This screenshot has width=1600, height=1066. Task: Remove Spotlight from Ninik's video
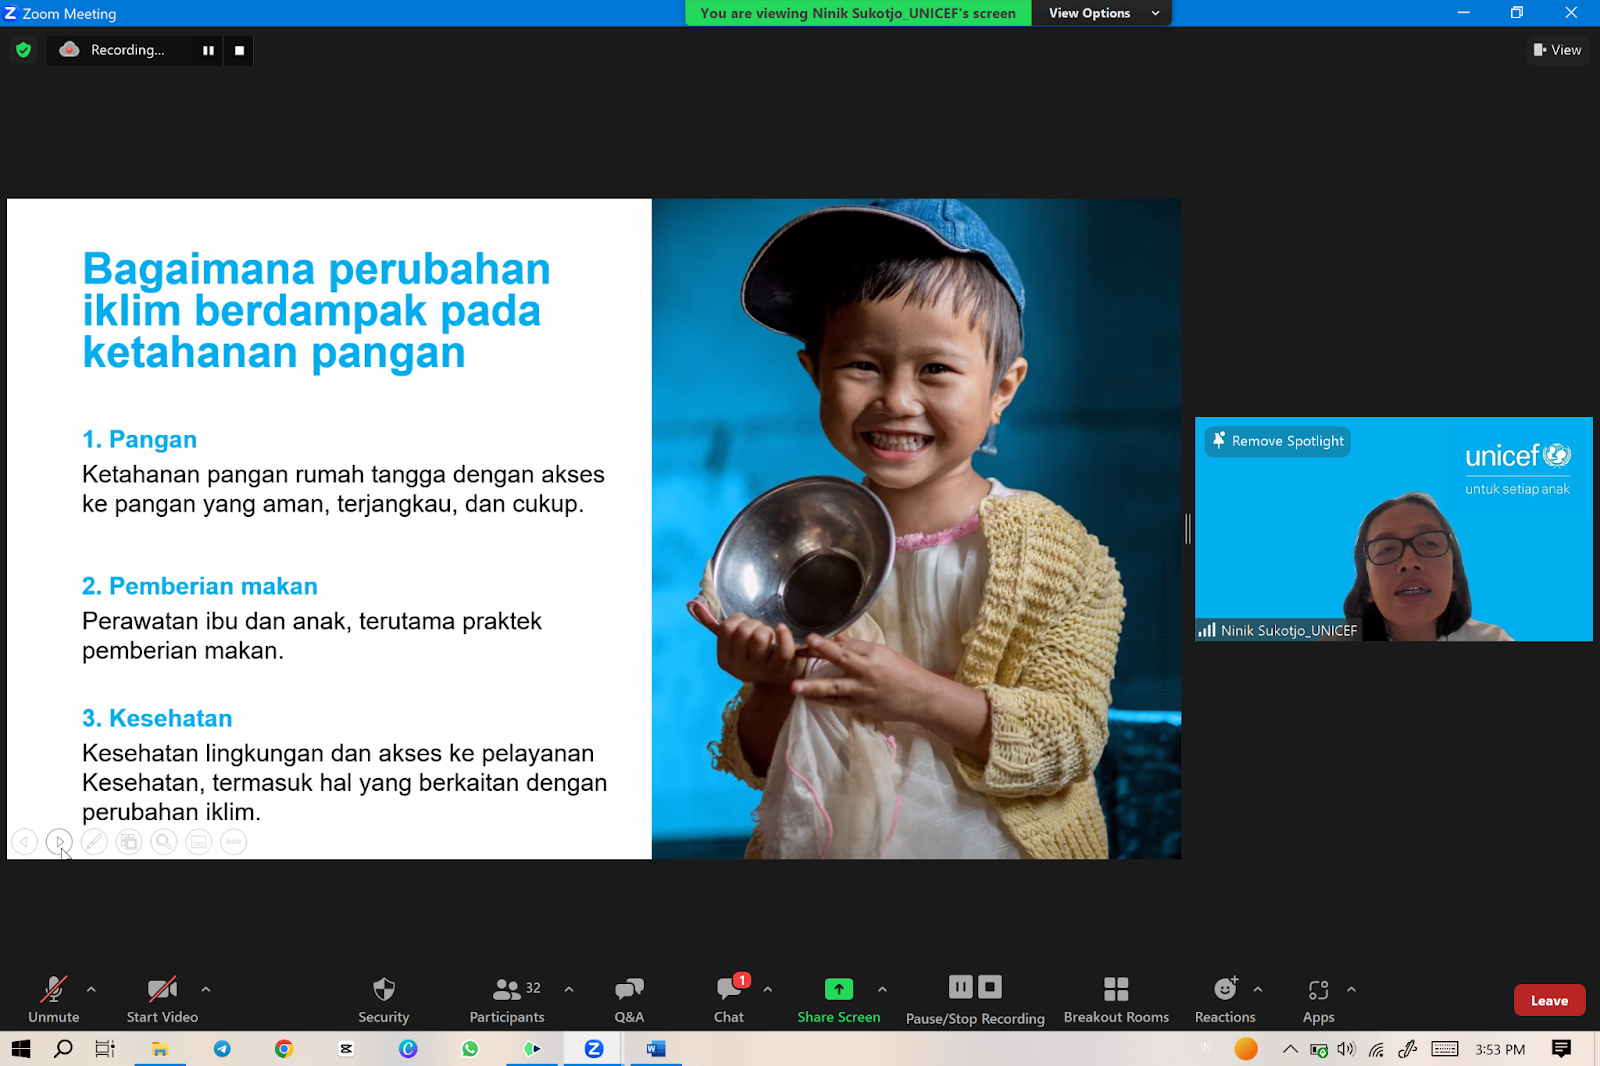tap(1278, 441)
